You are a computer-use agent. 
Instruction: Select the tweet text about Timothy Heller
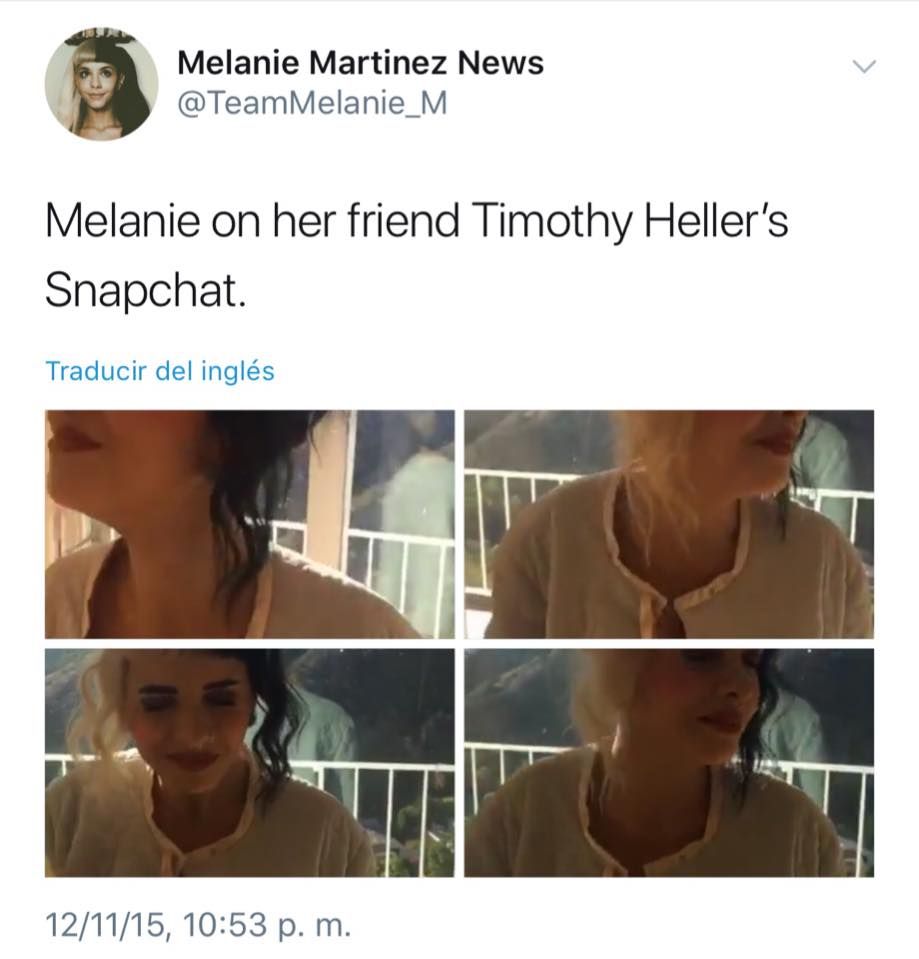coord(416,254)
